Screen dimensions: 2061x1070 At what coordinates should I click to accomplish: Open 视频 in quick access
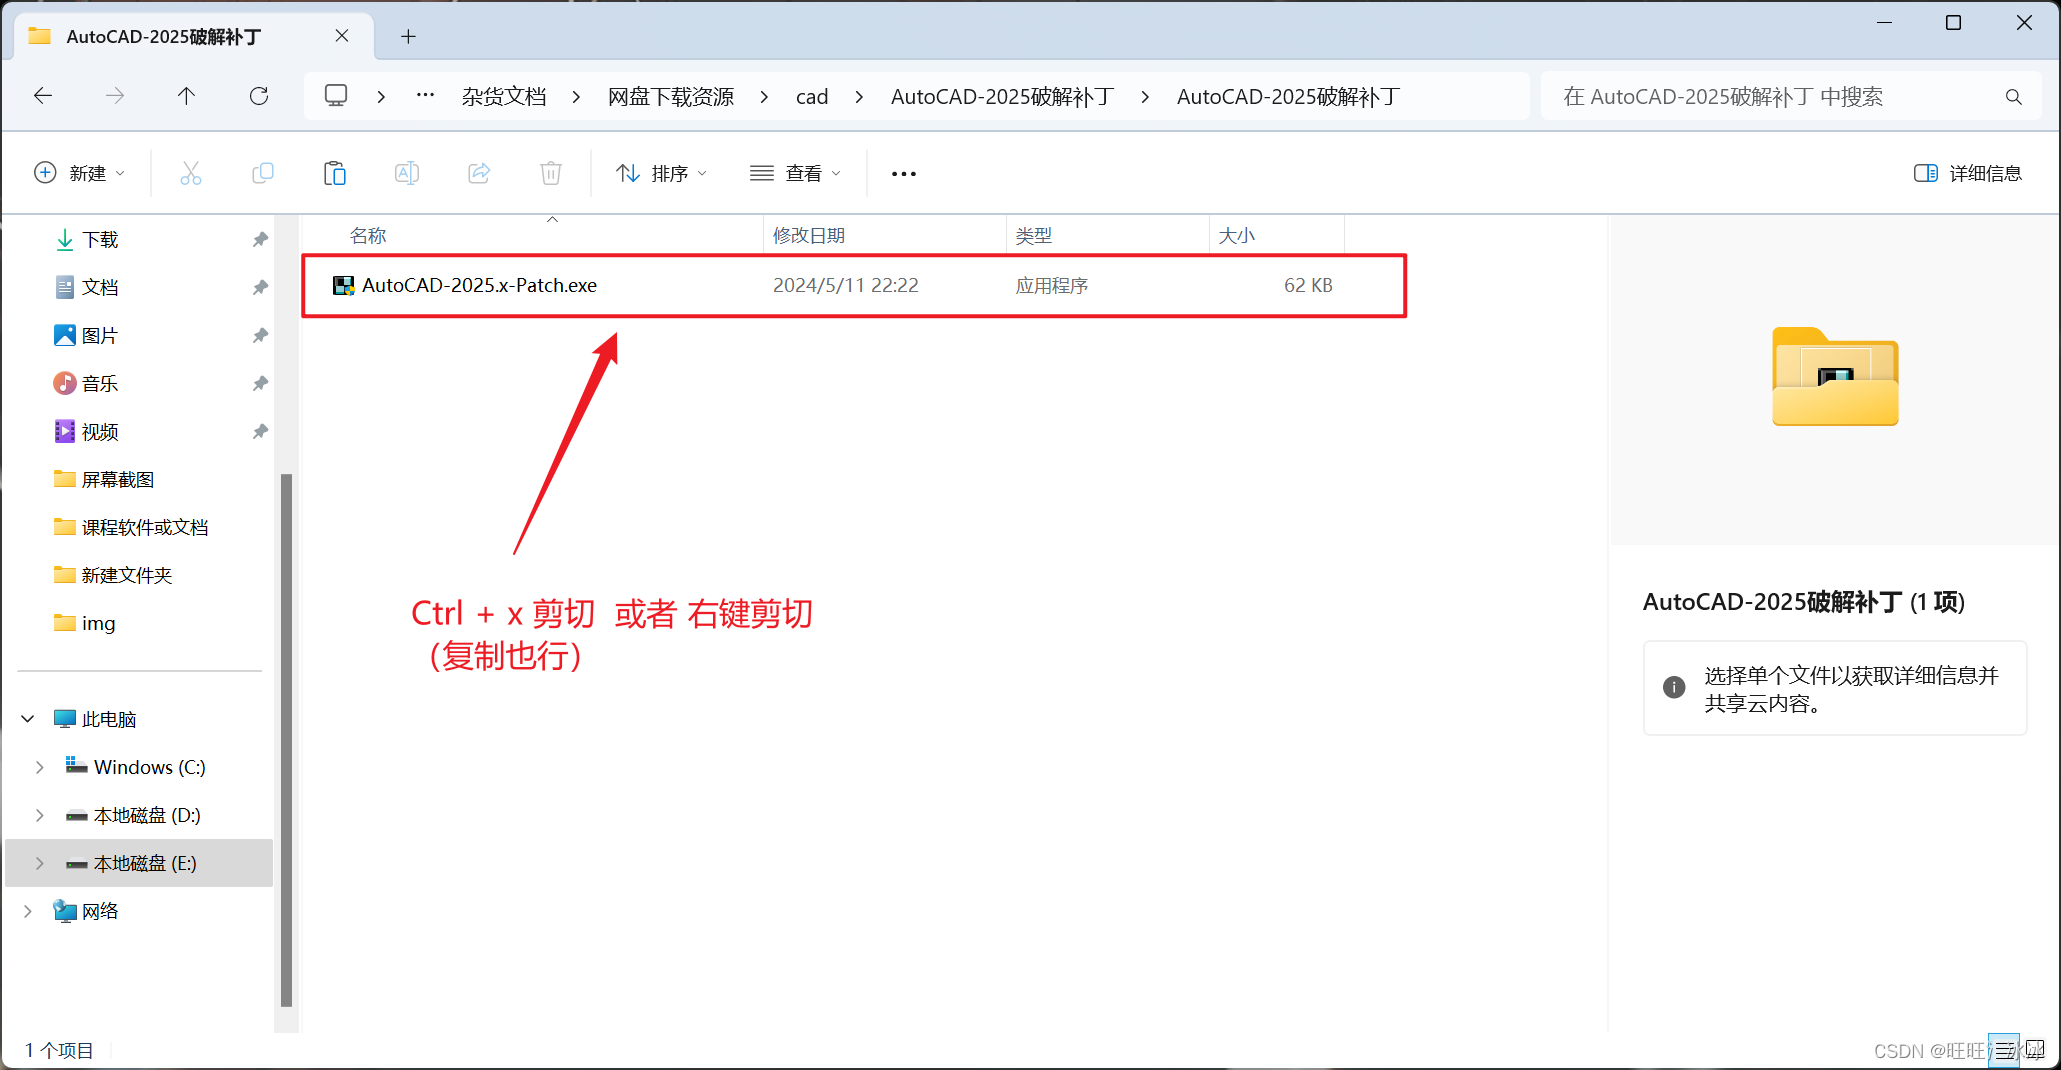click(x=100, y=432)
